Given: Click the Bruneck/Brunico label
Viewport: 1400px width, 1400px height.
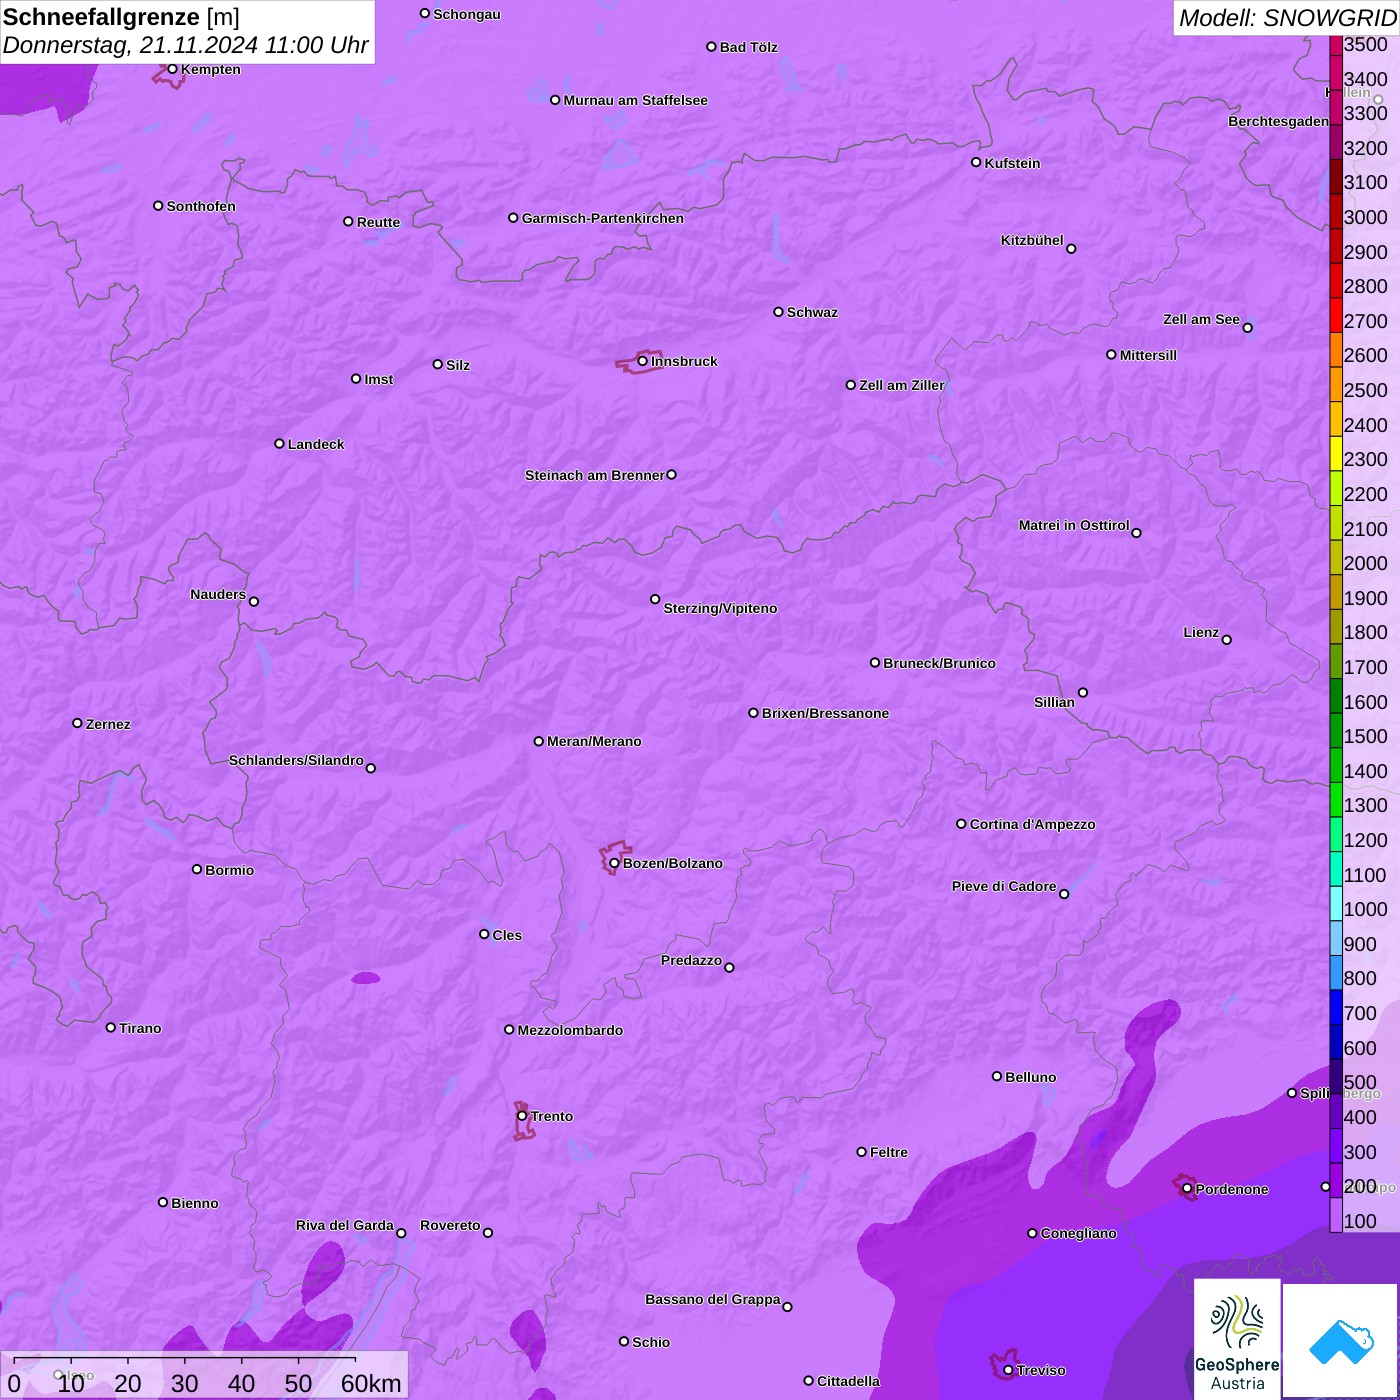Looking at the screenshot, I should pos(939,663).
